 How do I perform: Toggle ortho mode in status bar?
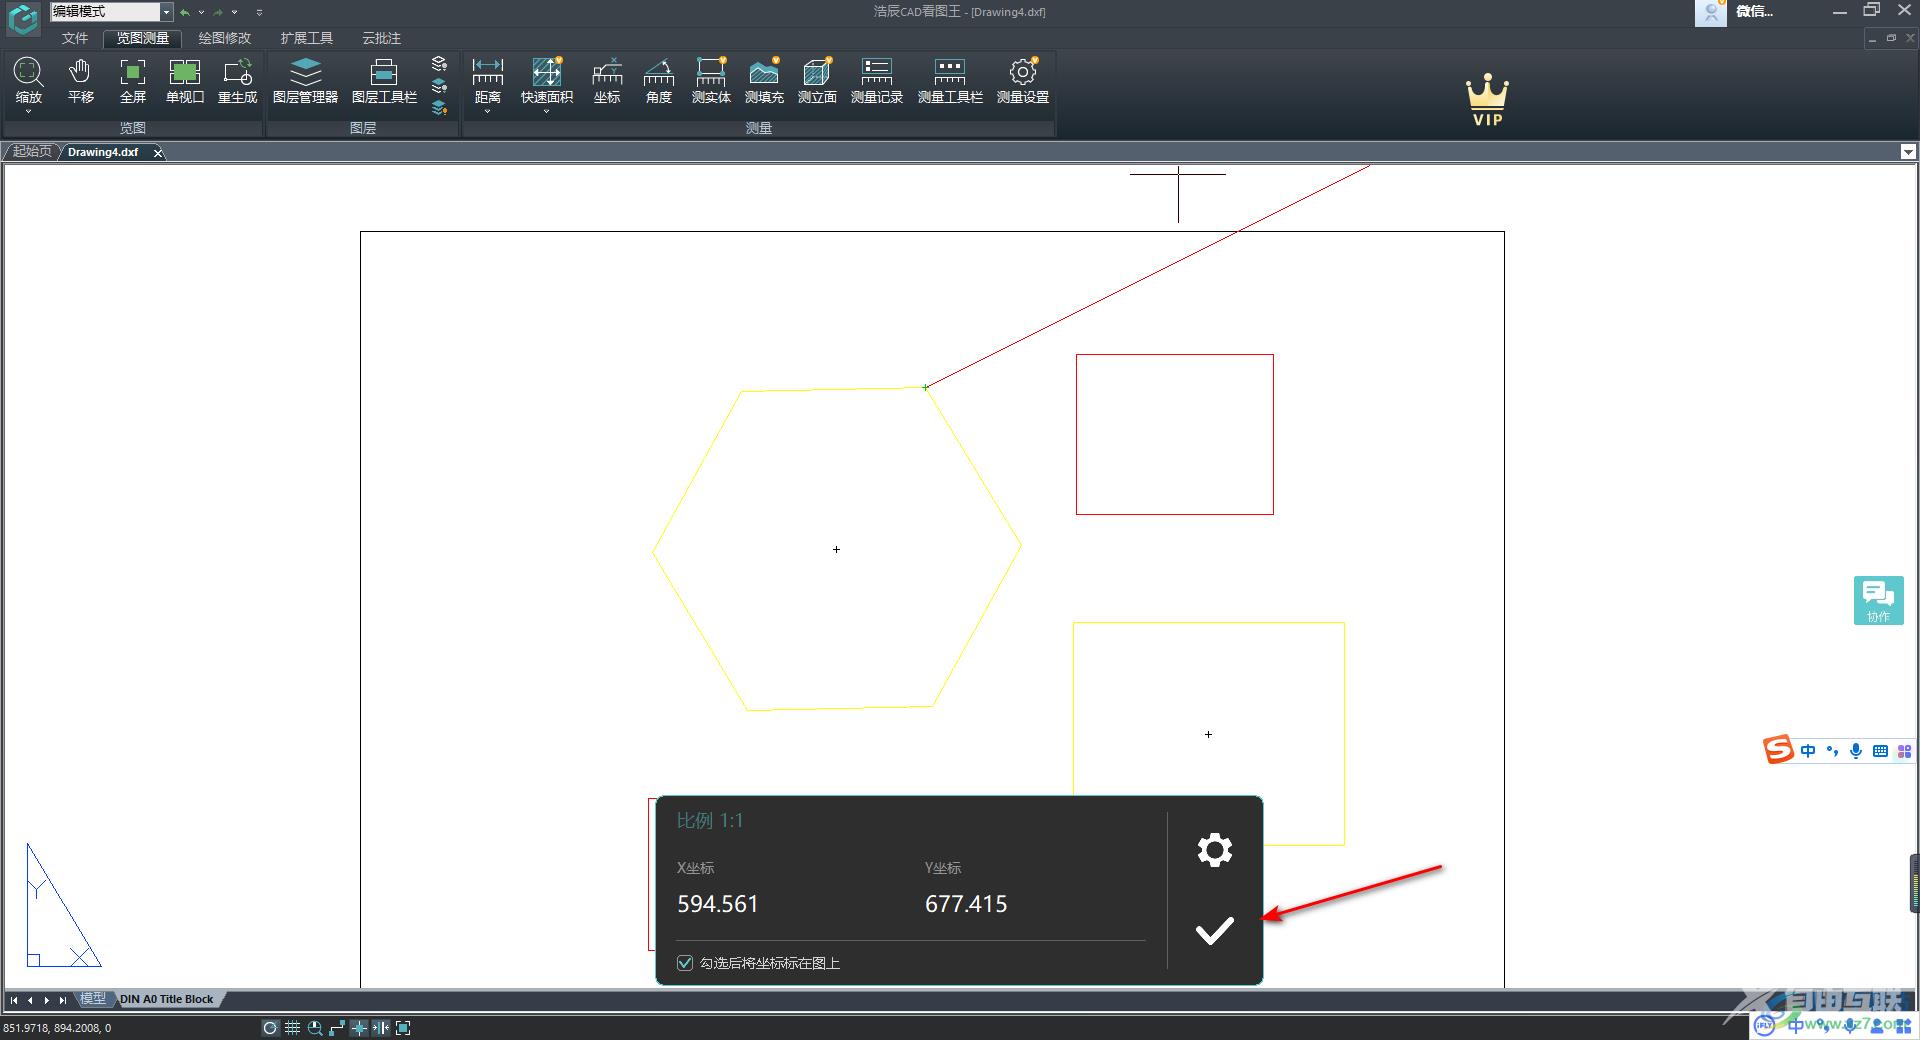pyautogui.click(x=337, y=1028)
